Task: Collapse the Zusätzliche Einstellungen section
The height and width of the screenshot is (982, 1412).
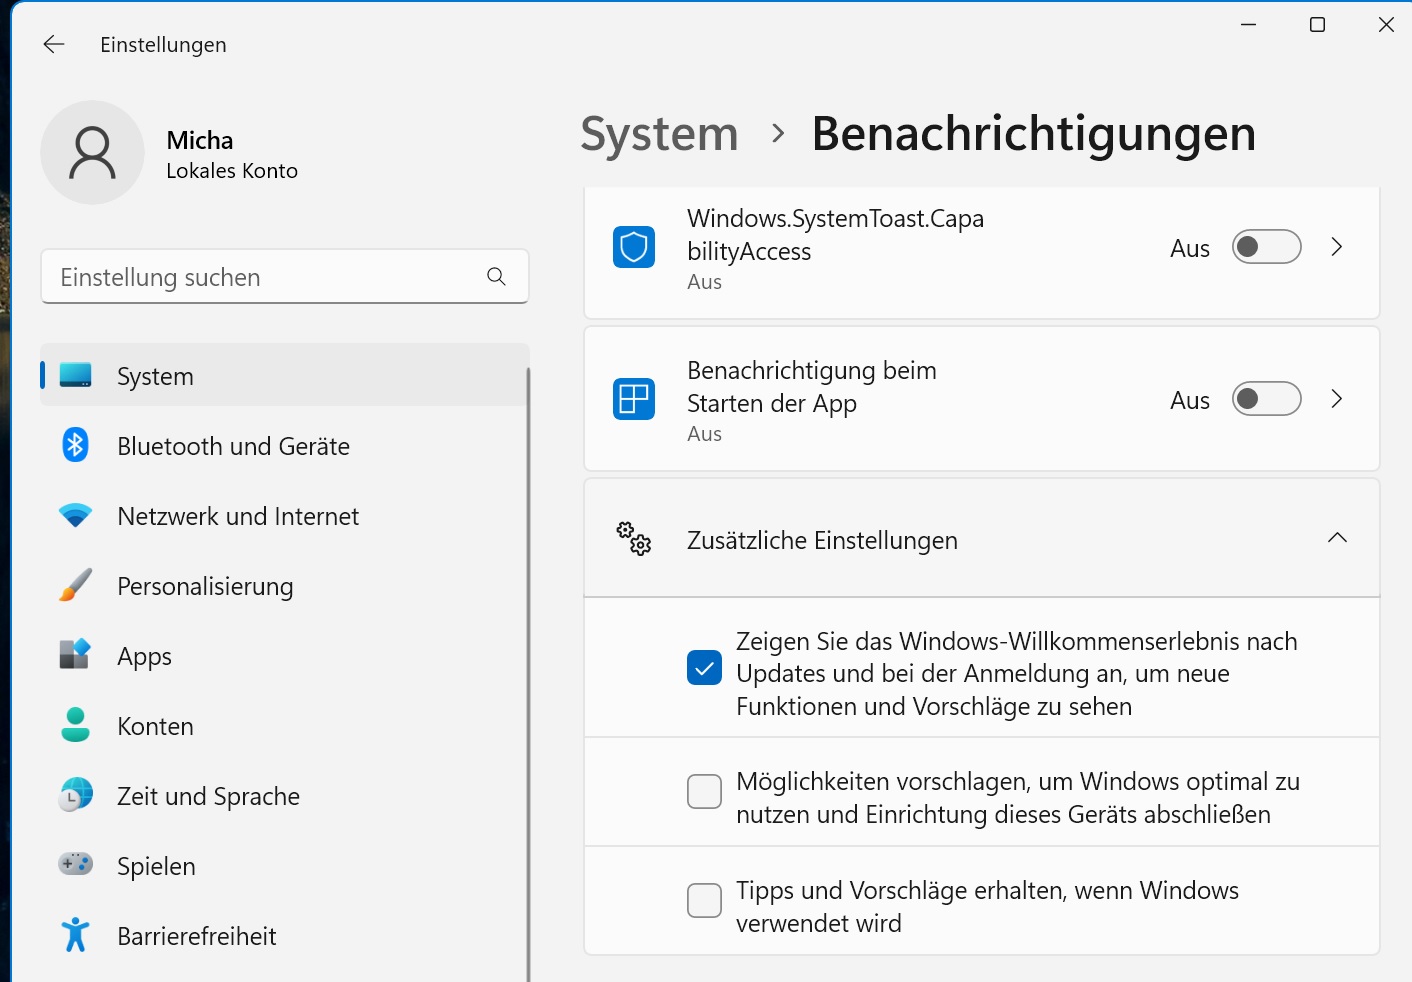Action: click(x=1337, y=538)
